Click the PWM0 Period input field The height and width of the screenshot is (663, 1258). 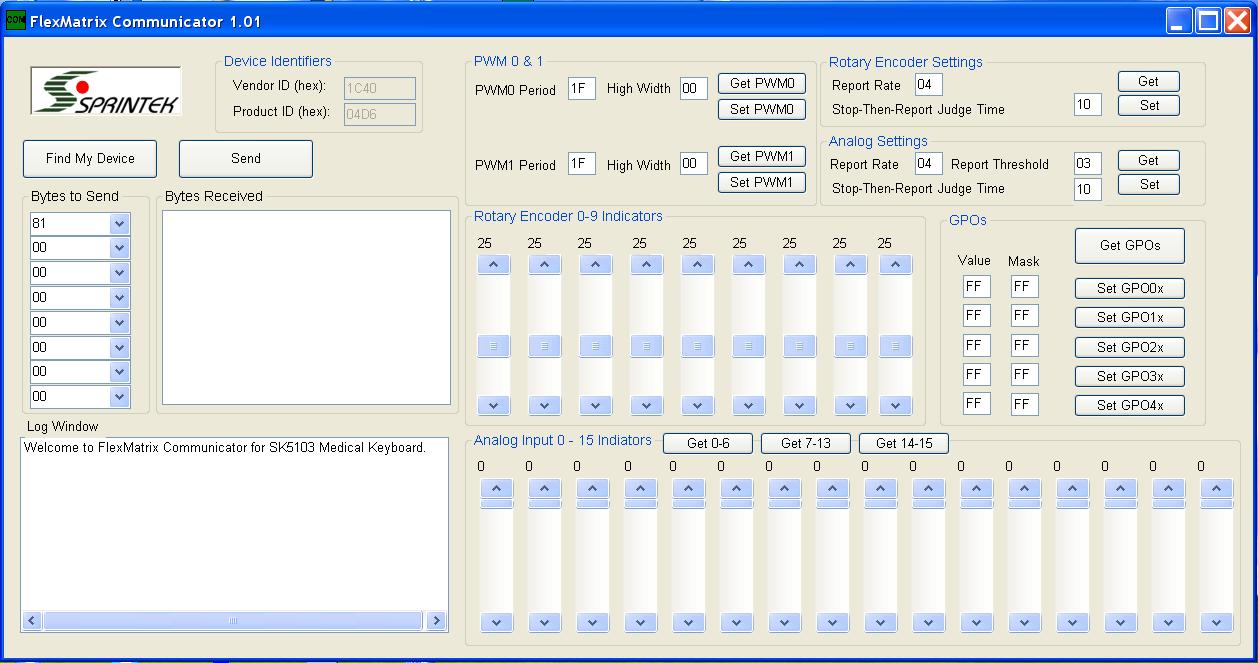click(x=581, y=89)
